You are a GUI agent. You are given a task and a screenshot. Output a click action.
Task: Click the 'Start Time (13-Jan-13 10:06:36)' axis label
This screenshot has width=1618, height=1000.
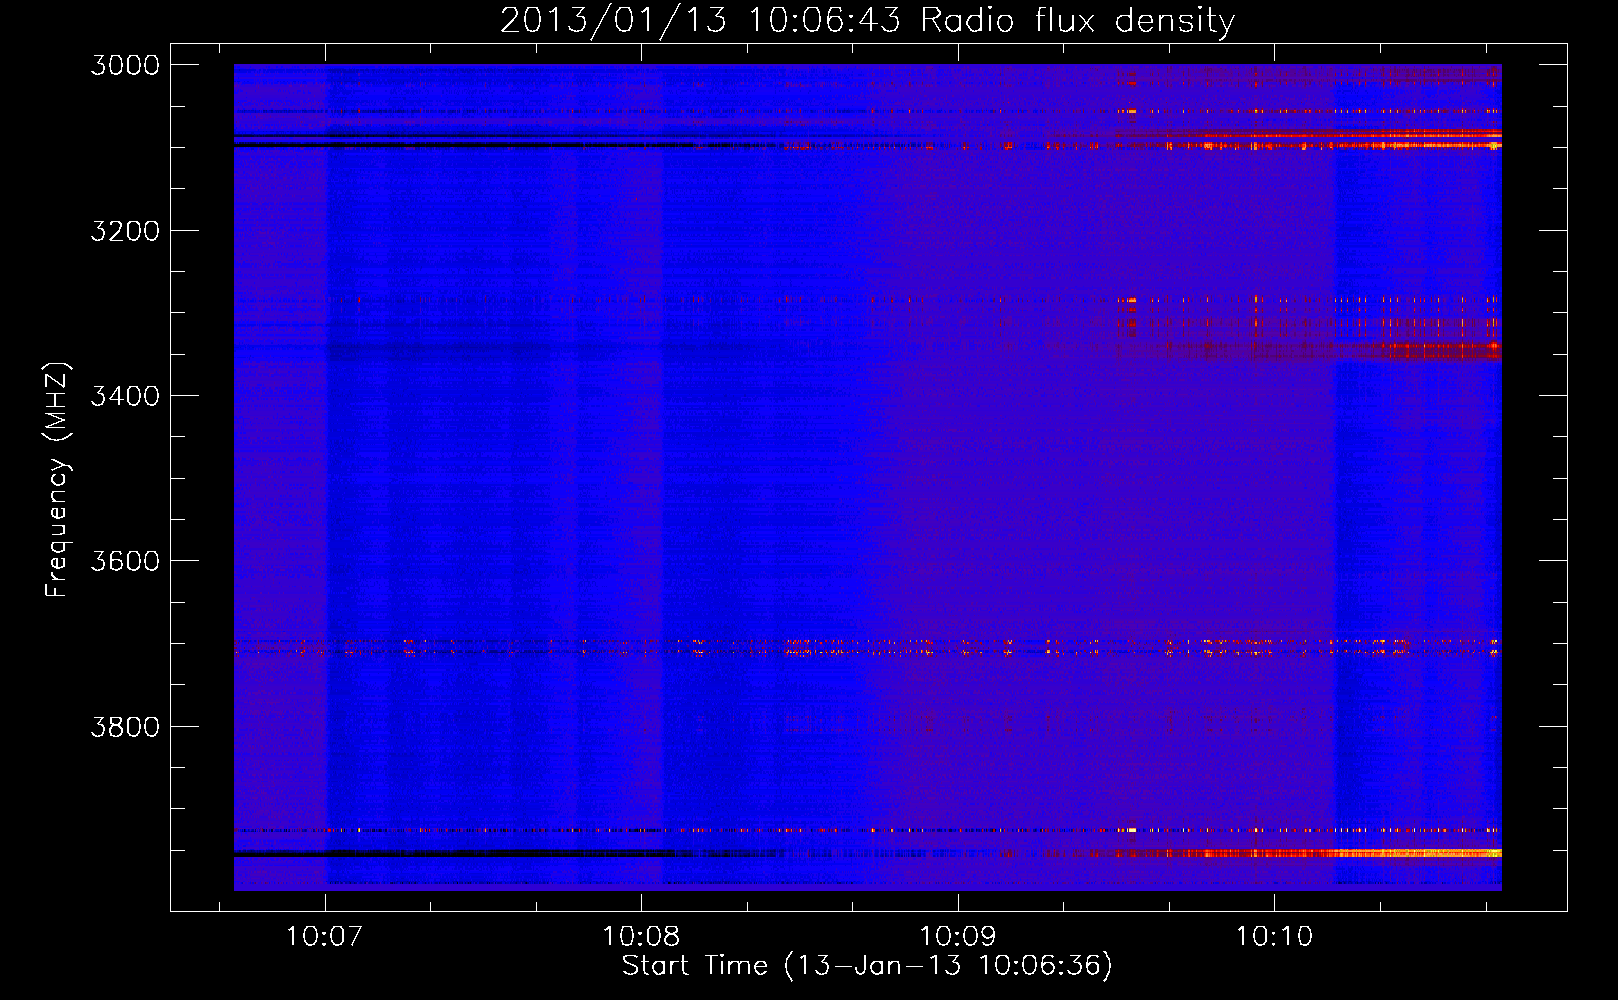tap(867, 966)
